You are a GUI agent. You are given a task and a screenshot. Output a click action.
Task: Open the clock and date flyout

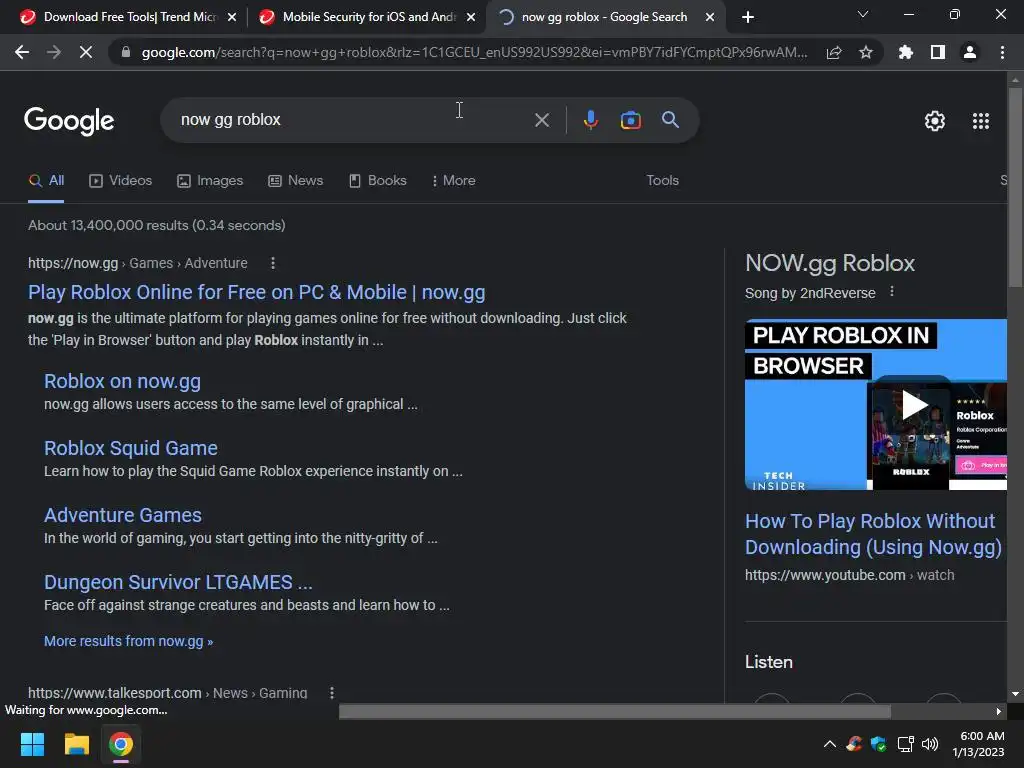click(x=978, y=744)
